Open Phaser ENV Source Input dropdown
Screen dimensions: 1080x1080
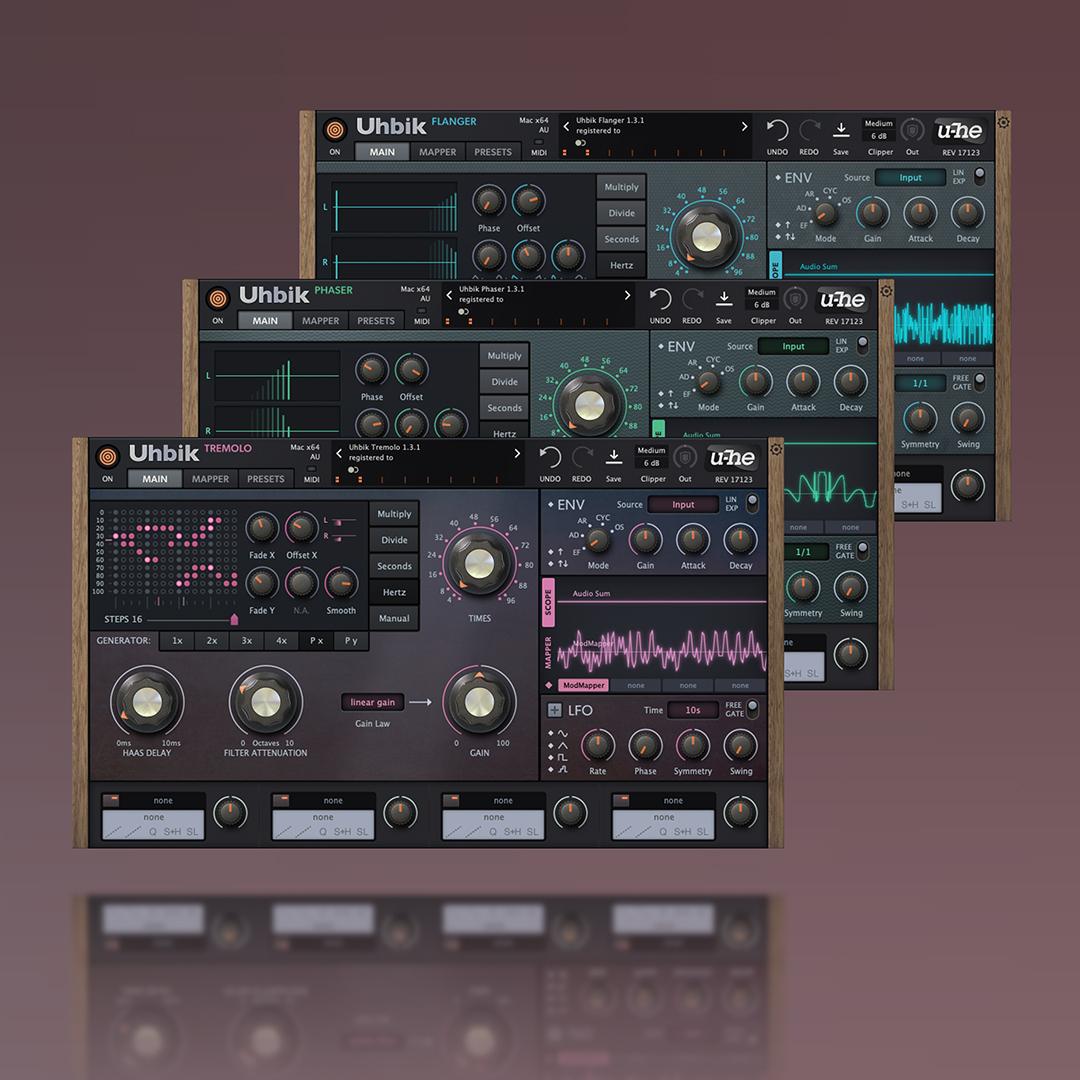pos(793,346)
